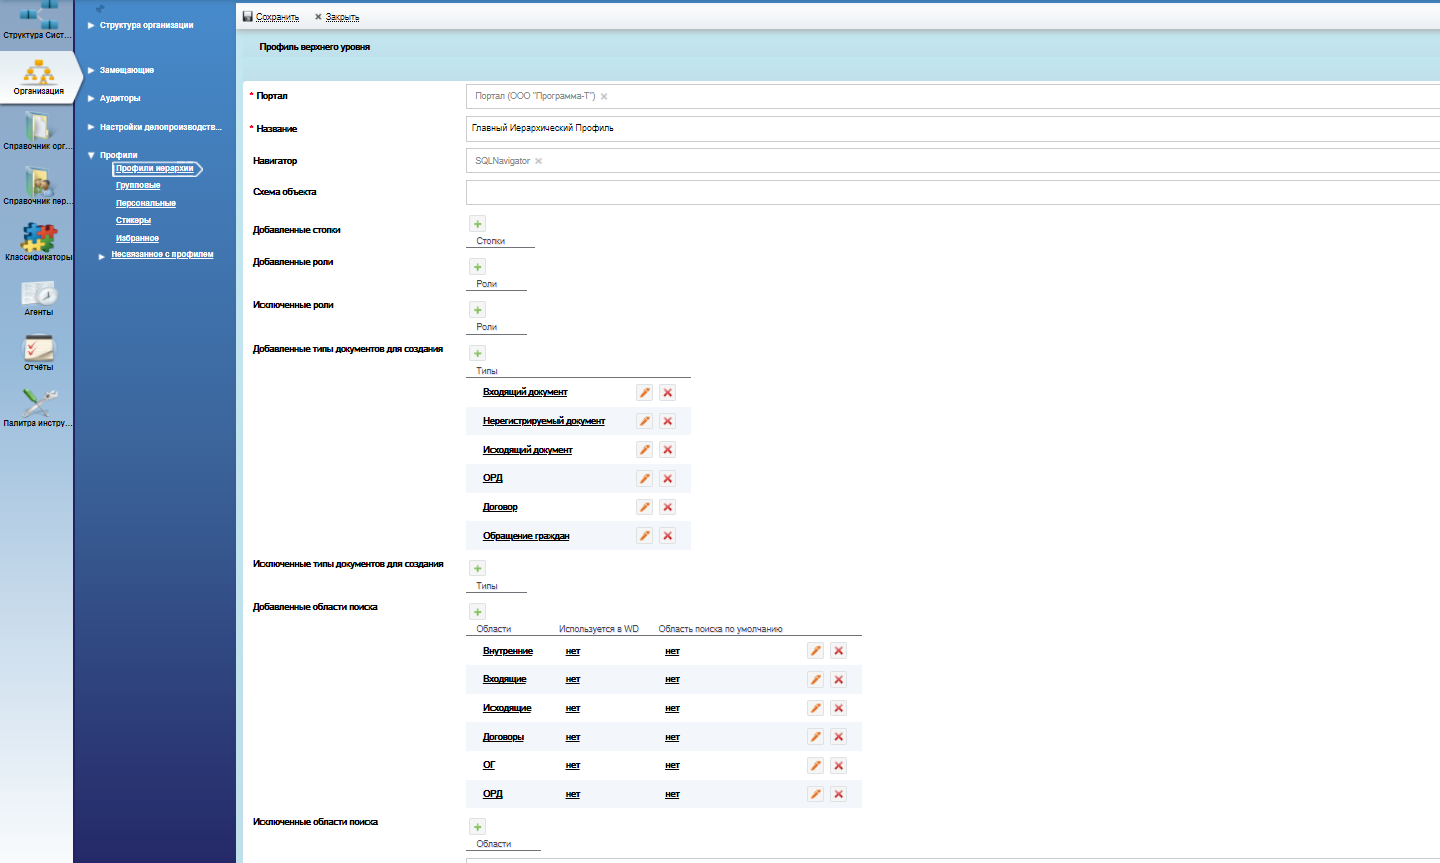
Task: Open the Агенты sidebar icon
Action: pyautogui.click(x=39, y=298)
